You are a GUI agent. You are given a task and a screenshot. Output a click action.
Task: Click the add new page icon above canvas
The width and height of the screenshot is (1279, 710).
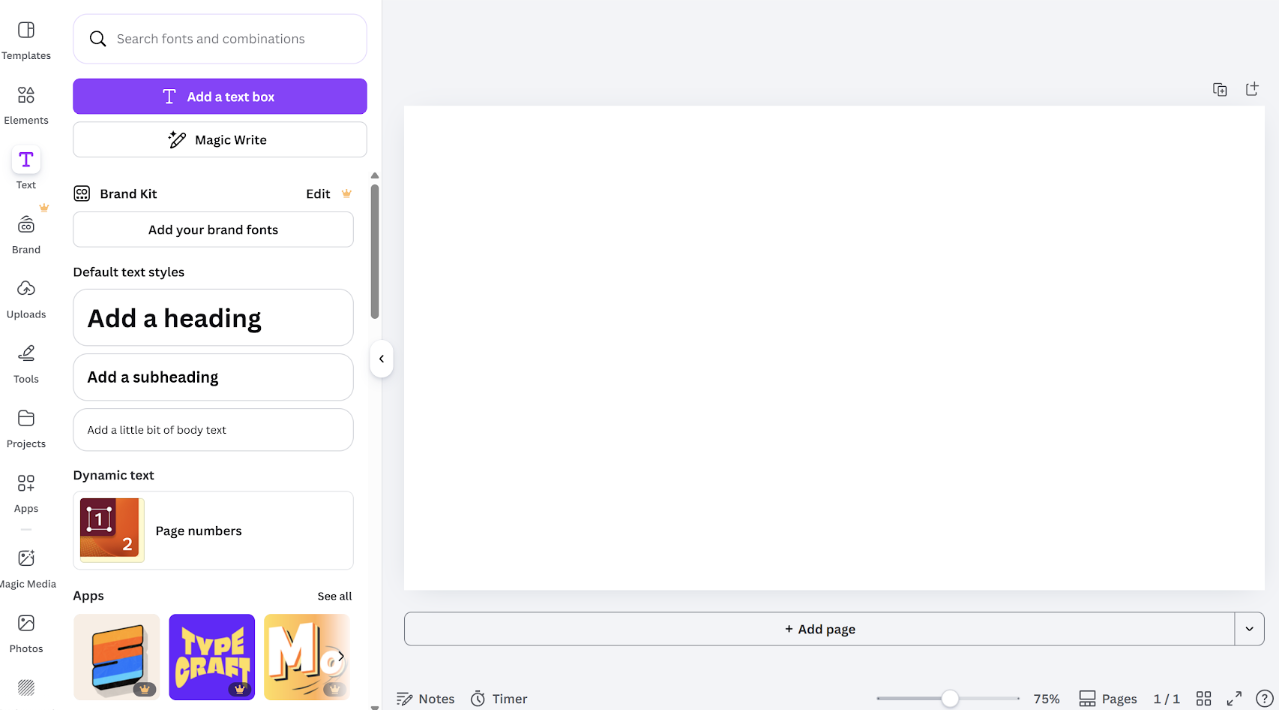(1252, 89)
